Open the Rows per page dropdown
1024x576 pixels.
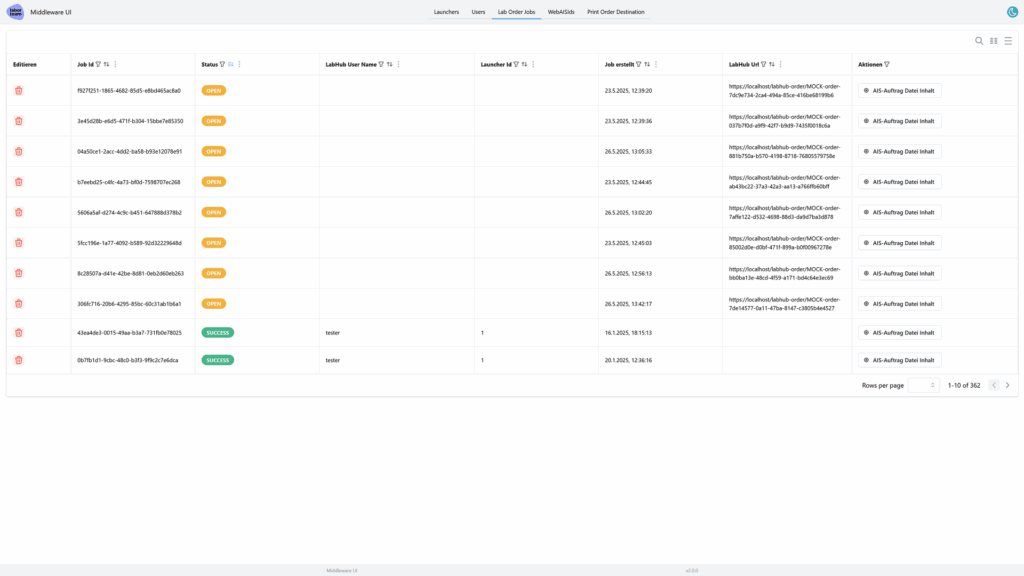923,385
